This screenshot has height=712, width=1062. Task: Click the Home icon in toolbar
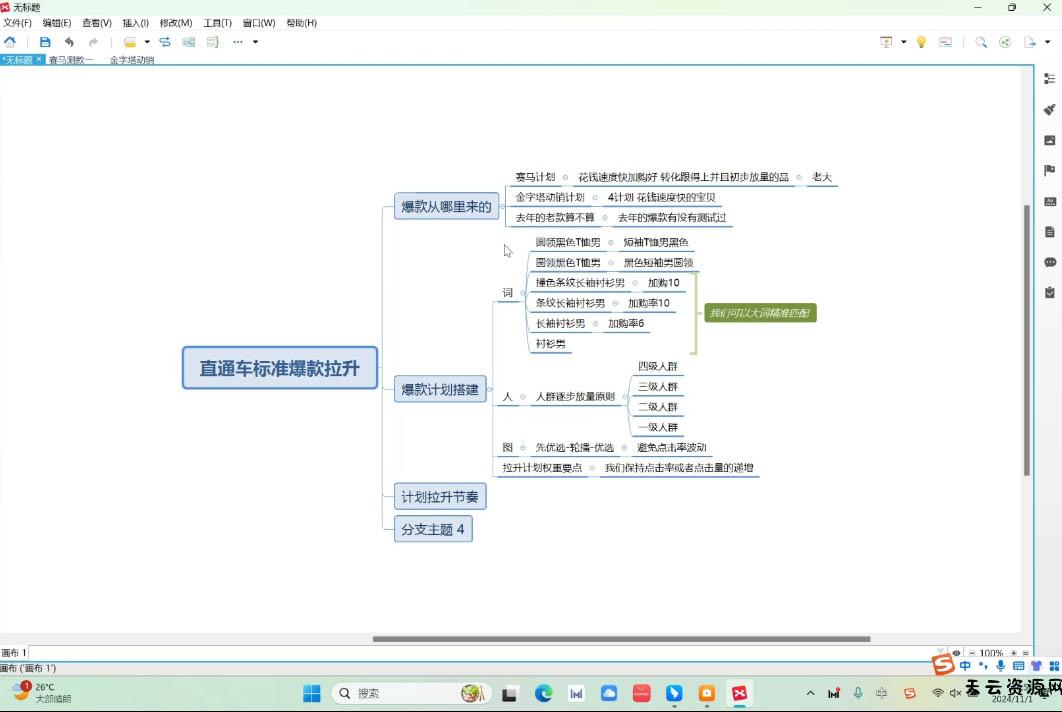pos(10,42)
